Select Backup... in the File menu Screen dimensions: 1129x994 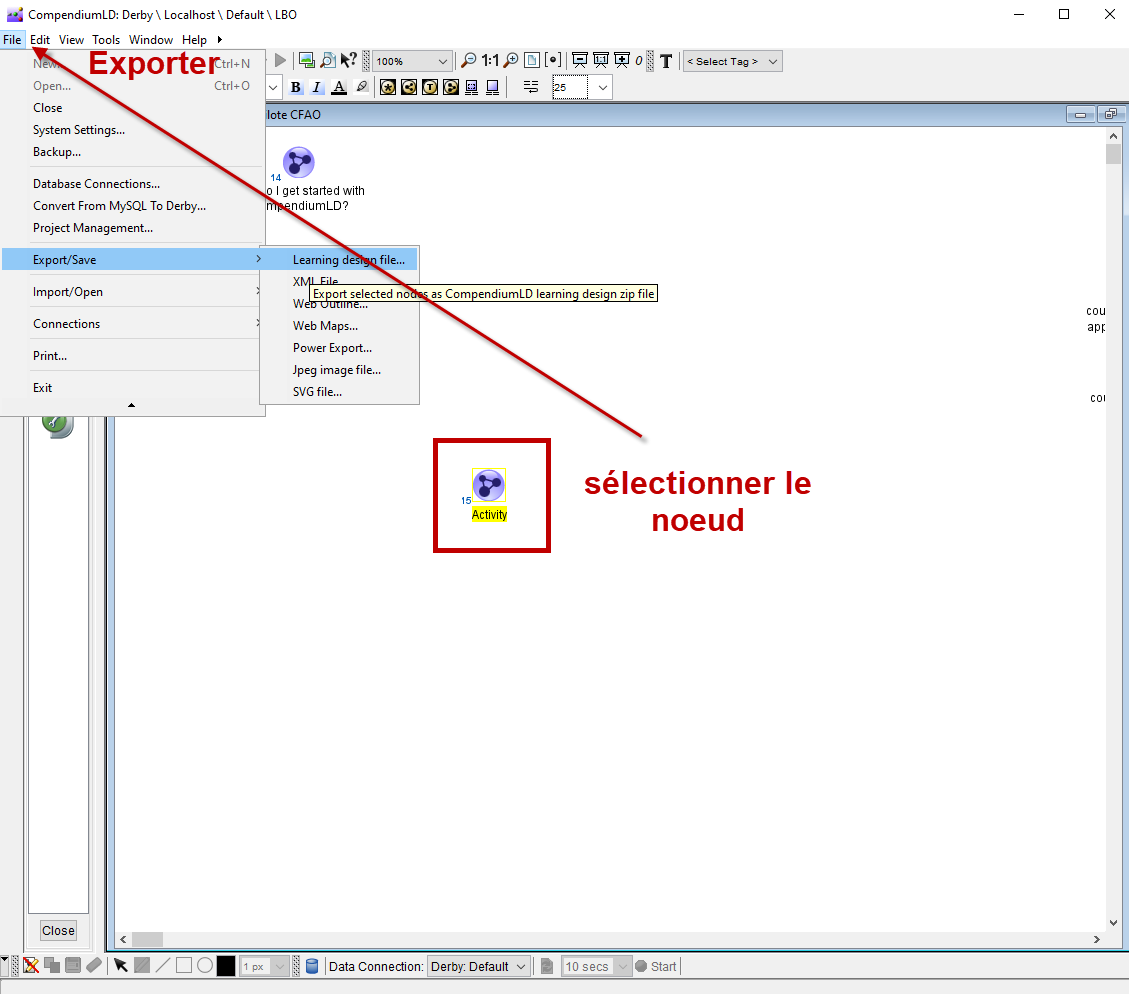(x=132, y=152)
